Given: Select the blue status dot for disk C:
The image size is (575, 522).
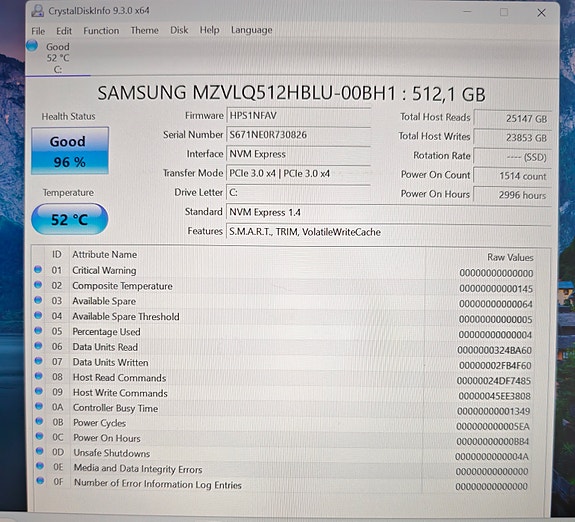Looking at the screenshot, I should tap(32, 46).
